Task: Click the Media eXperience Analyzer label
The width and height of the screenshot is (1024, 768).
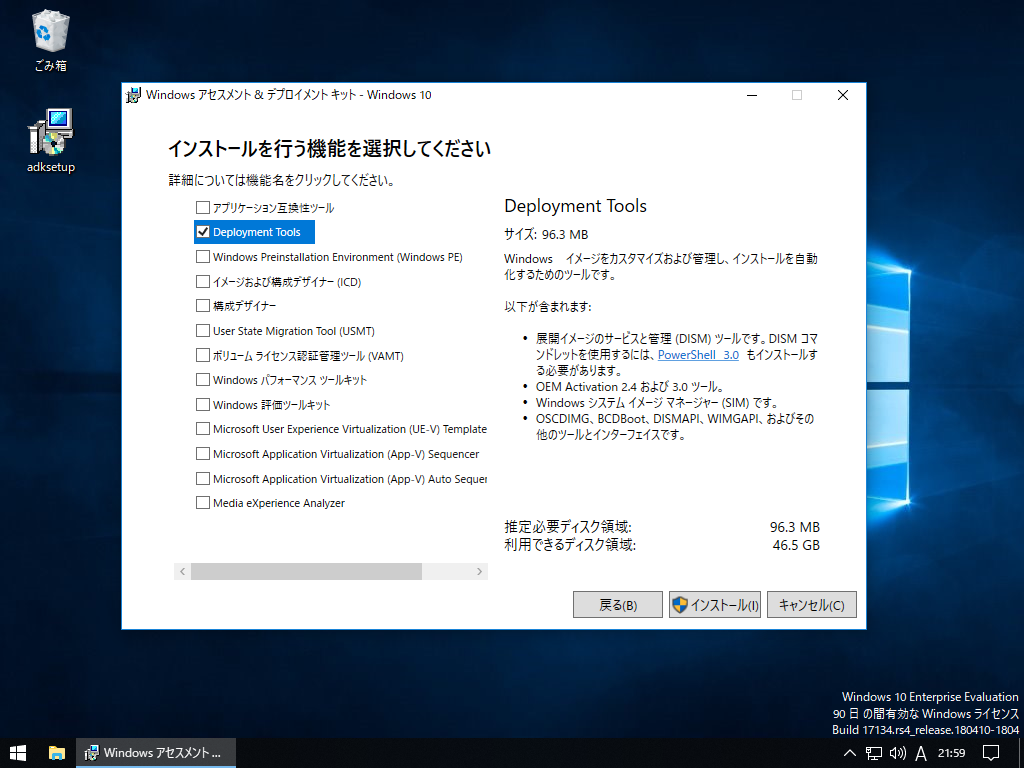Action: tap(279, 504)
